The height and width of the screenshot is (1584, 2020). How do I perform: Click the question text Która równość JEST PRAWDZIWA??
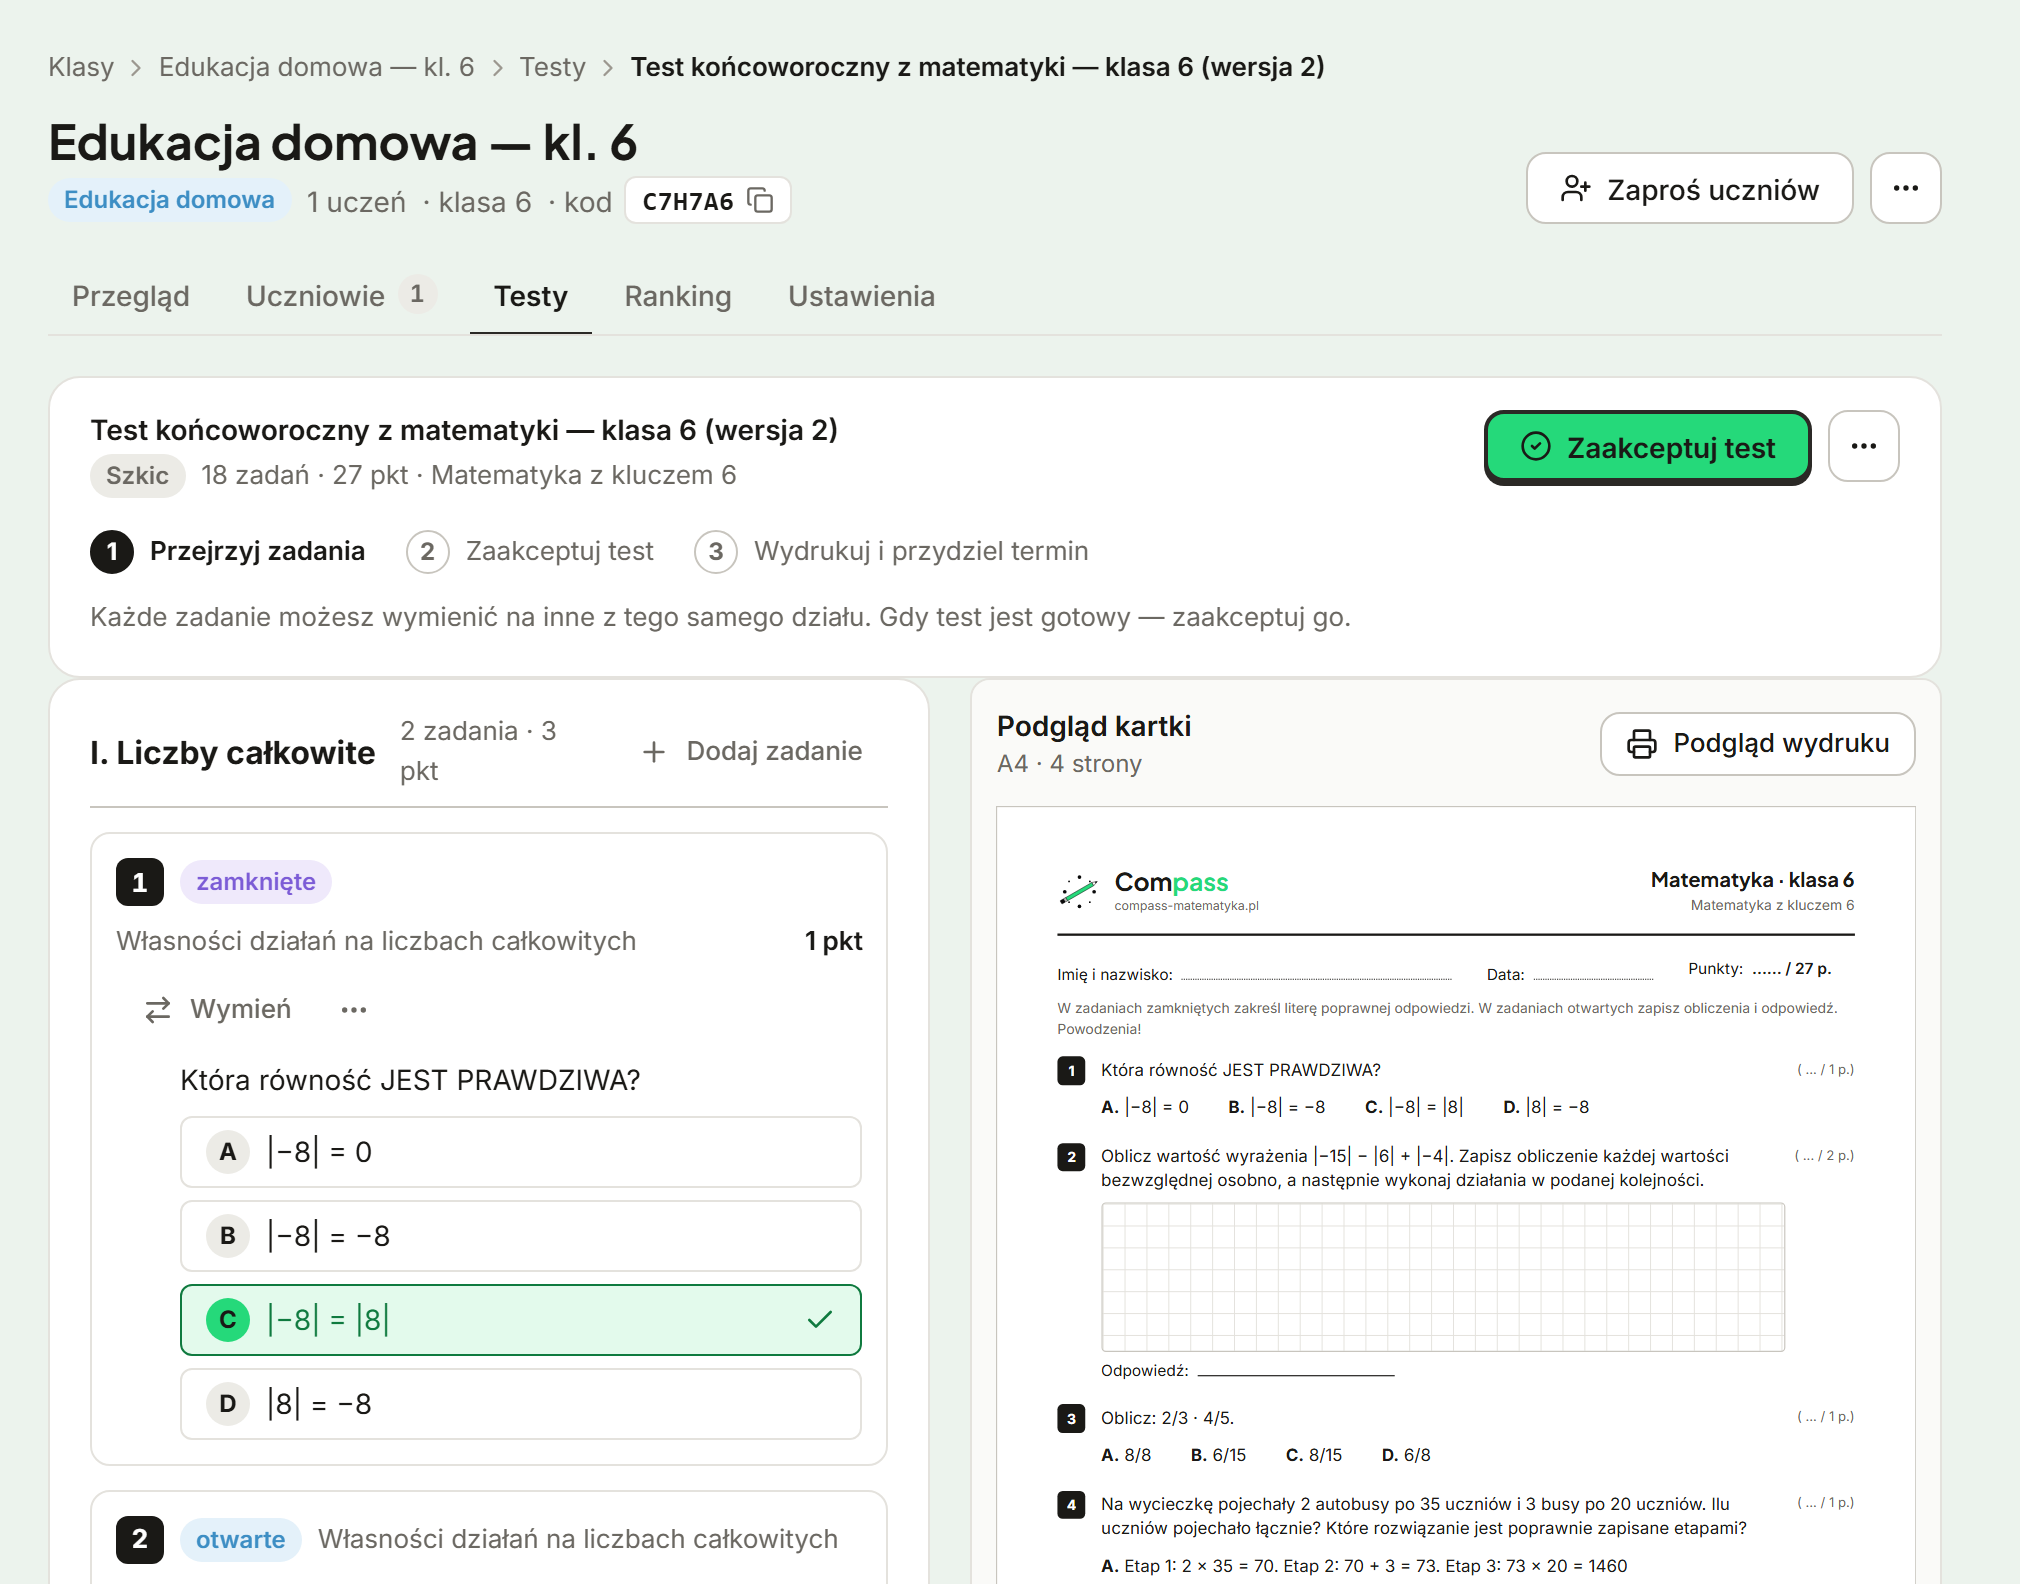coord(410,1081)
